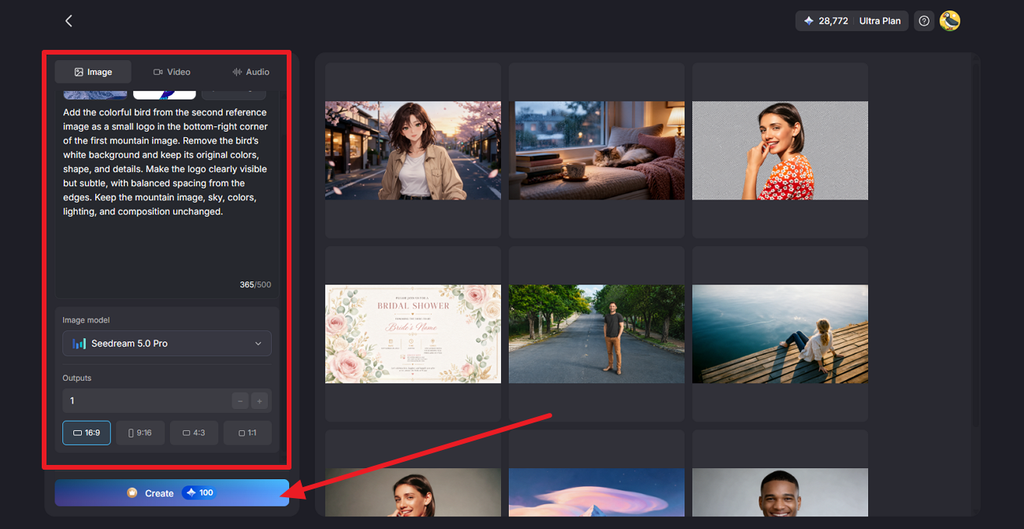The height and width of the screenshot is (529, 1024).
Task: Click the Create button
Action: [172, 493]
